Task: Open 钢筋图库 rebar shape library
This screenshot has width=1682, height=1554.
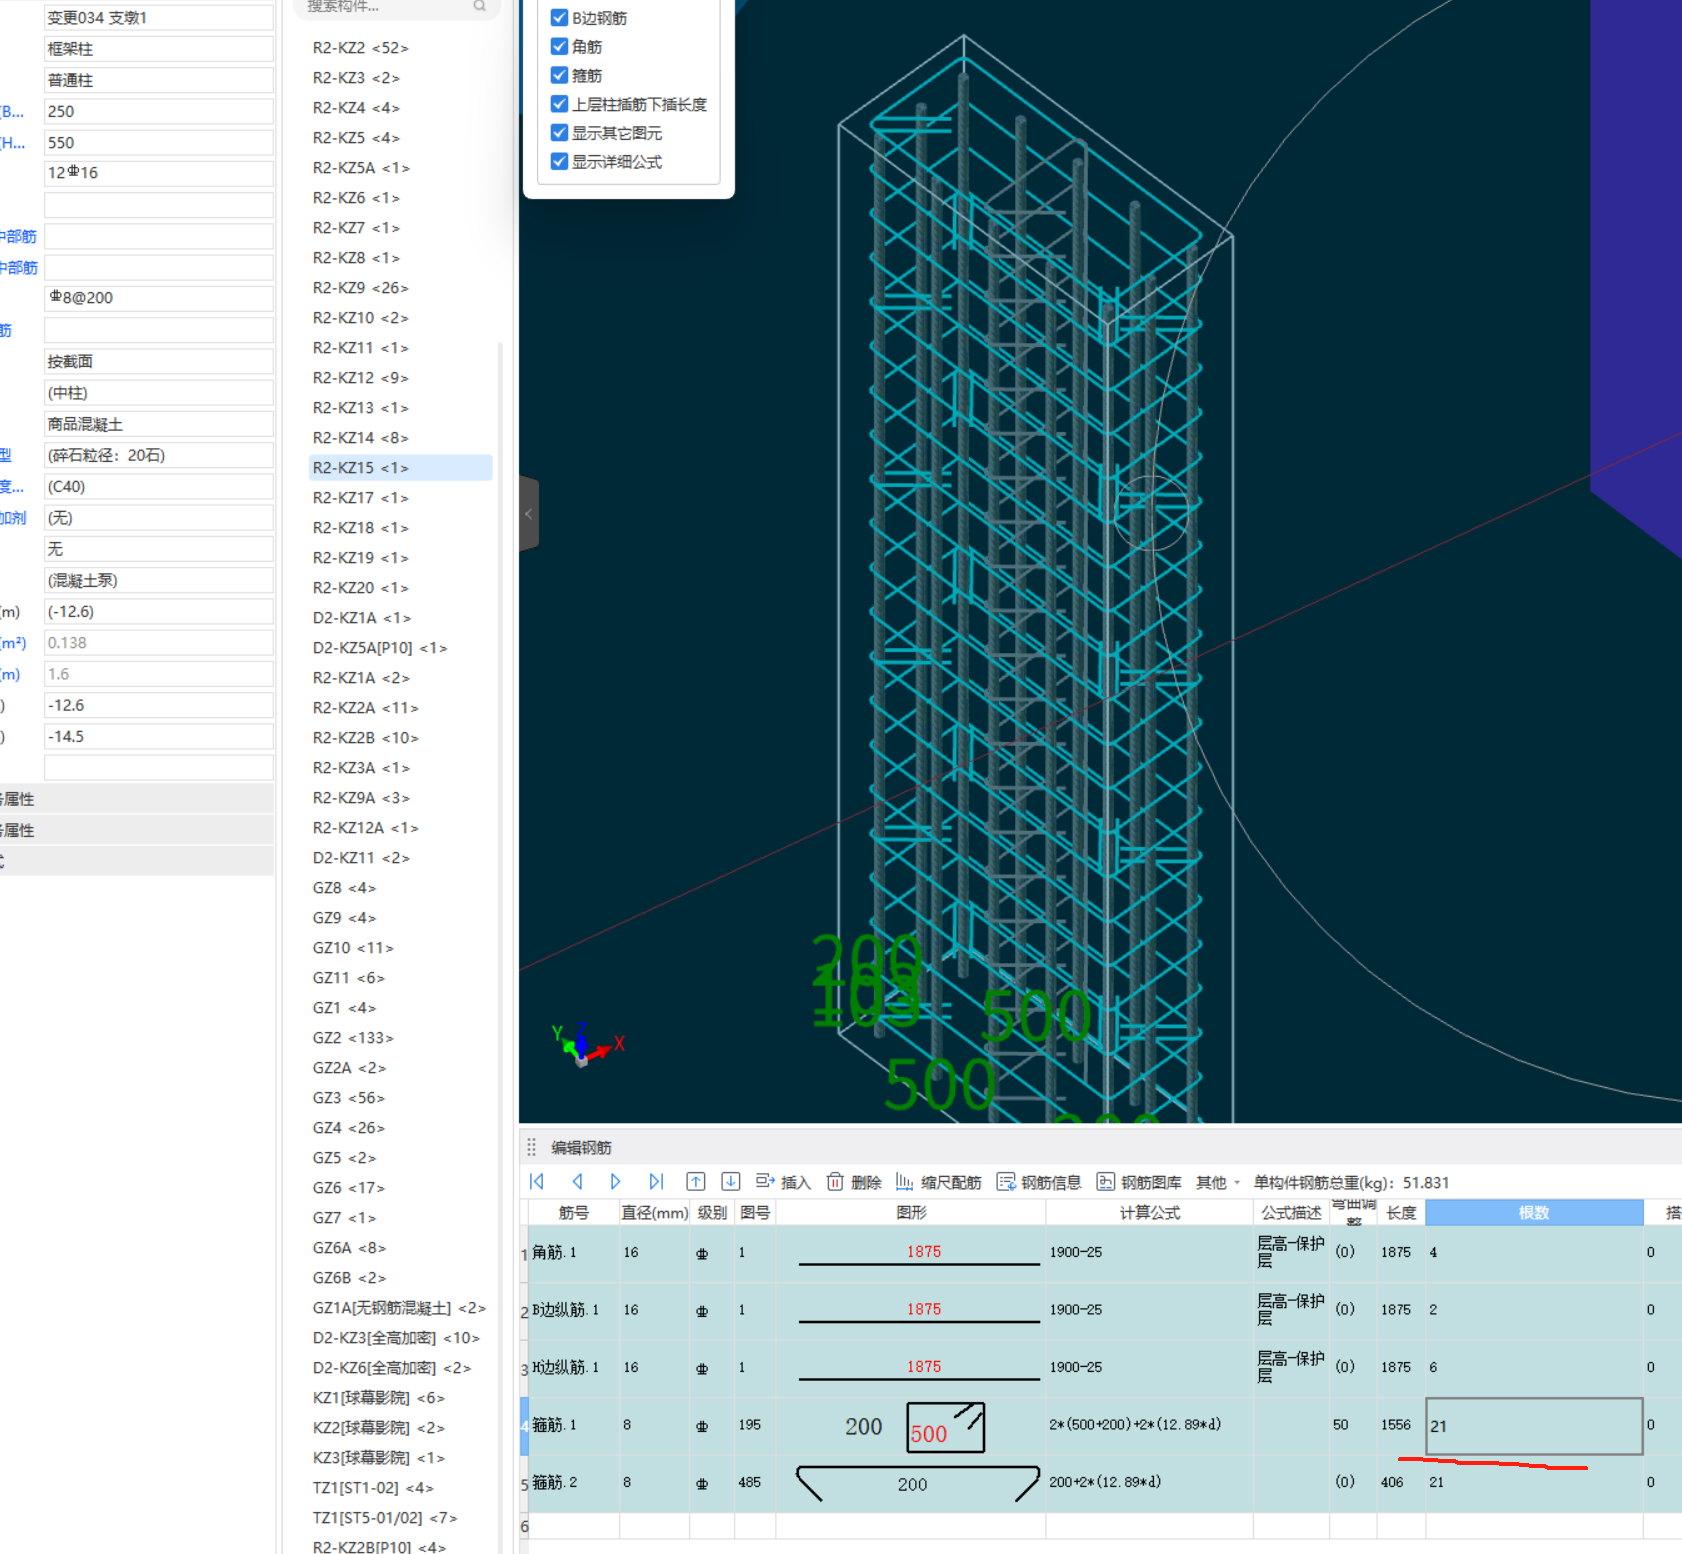Action: pyautogui.click(x=1139, y=1182)
